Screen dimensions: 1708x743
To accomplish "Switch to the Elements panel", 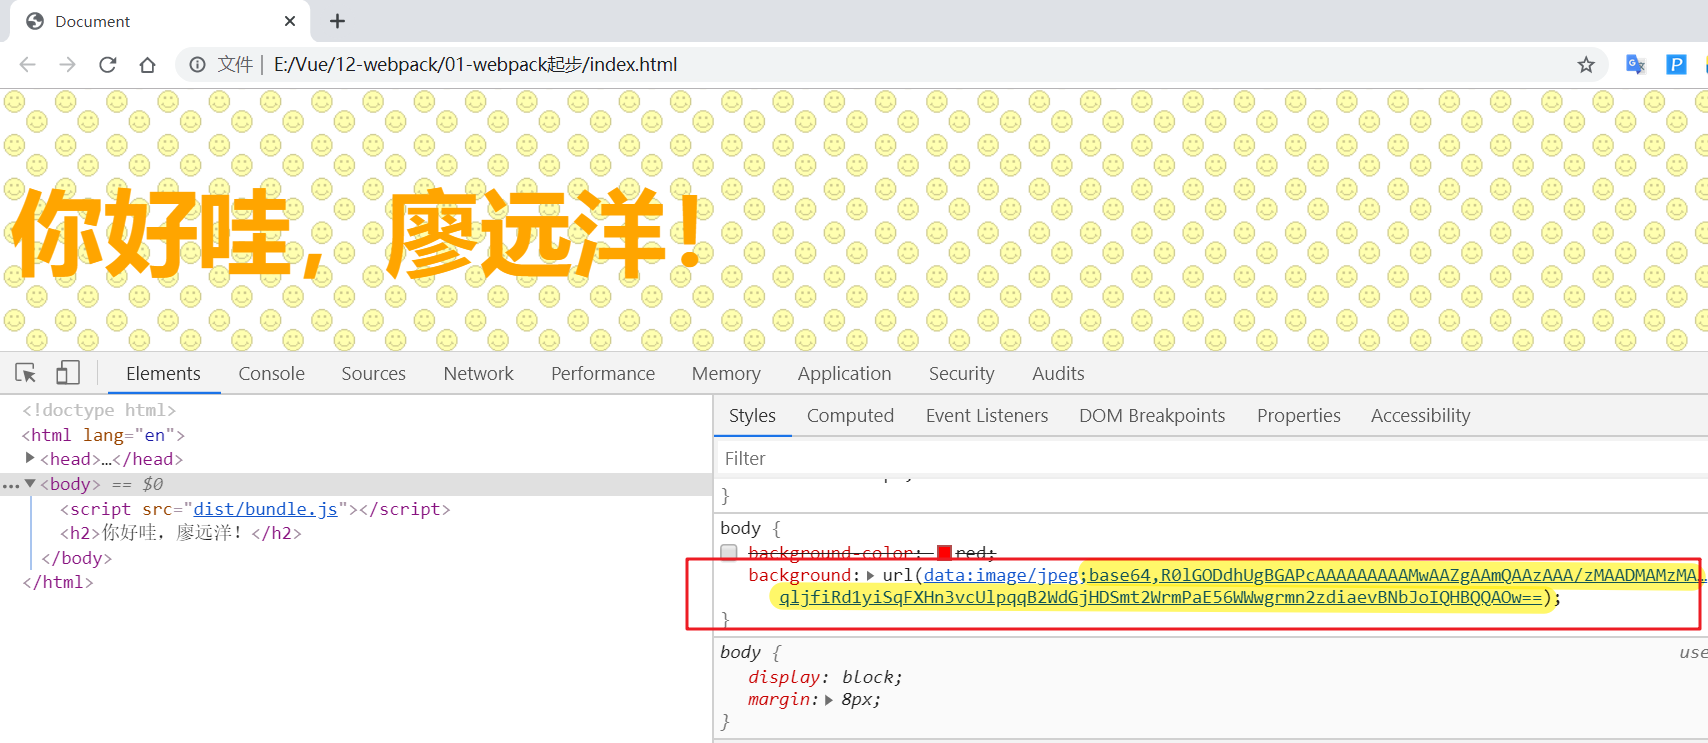I will (163, 373).
